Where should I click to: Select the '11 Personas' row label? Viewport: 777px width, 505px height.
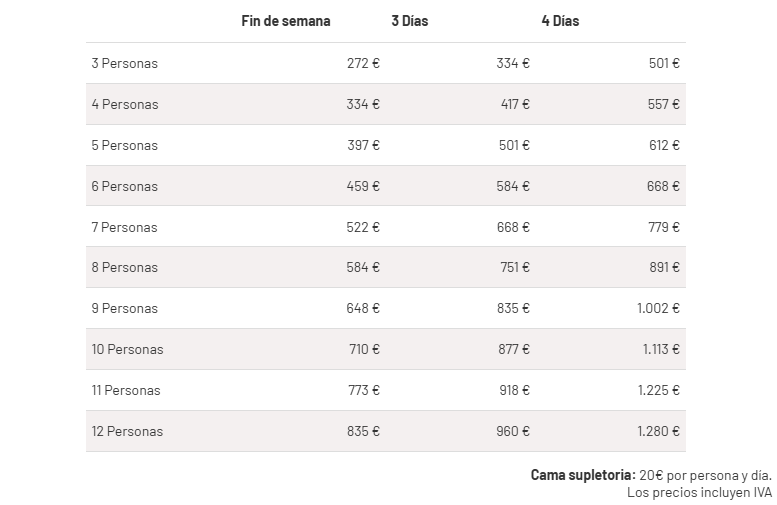click(x=126, y=391)
